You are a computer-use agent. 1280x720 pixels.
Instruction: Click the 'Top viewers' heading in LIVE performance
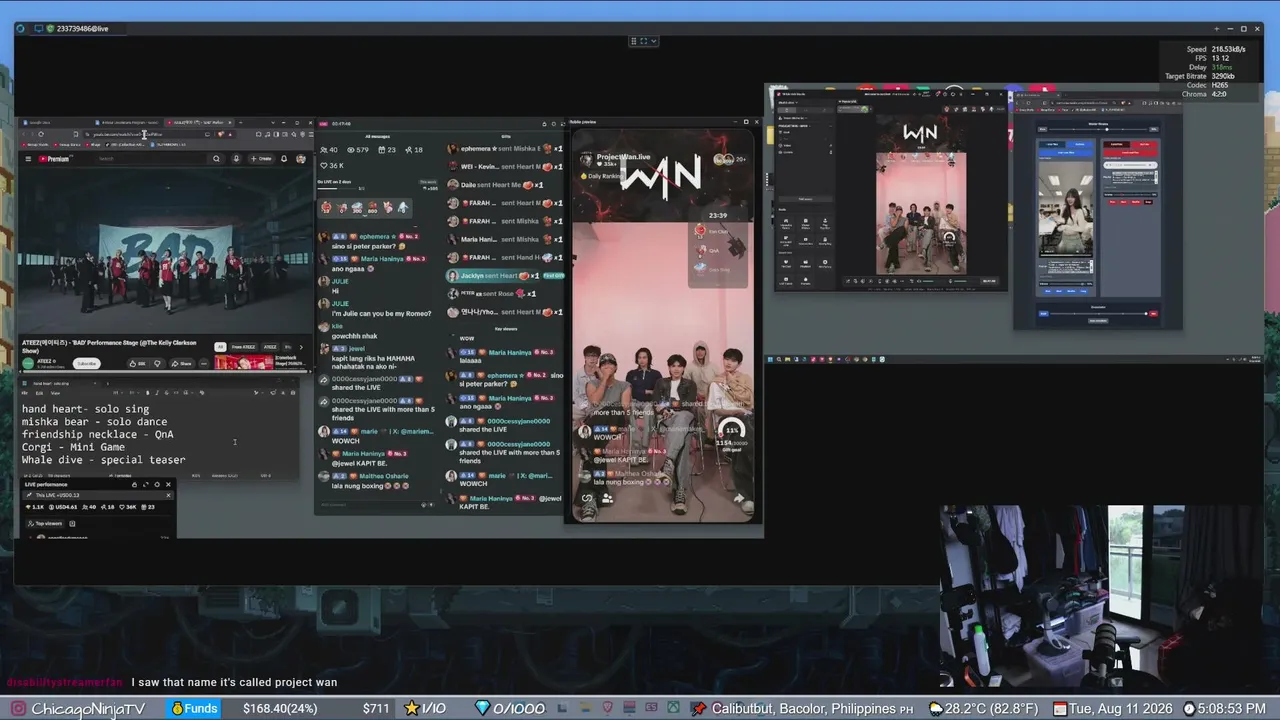45,523
